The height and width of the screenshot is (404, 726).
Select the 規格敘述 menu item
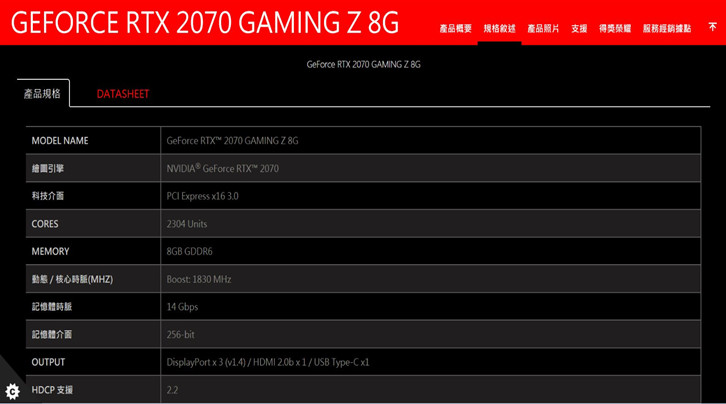pyautogui.click(x=500, y=29)
